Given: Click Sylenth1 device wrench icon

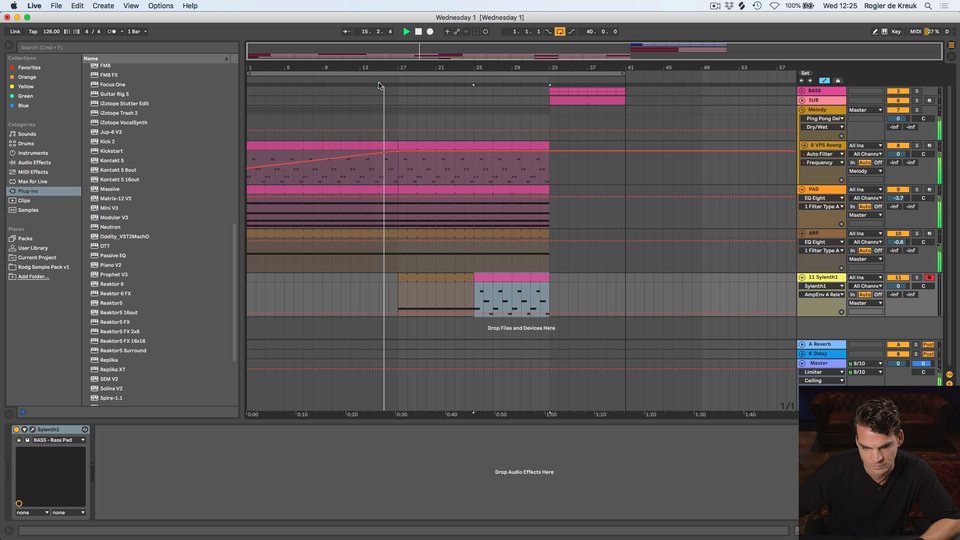Looking at the screenshot, I should (32, 430).
